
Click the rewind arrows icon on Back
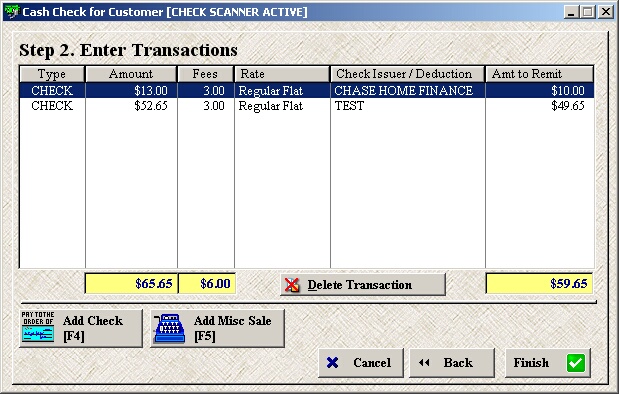[x=424, y=362]
